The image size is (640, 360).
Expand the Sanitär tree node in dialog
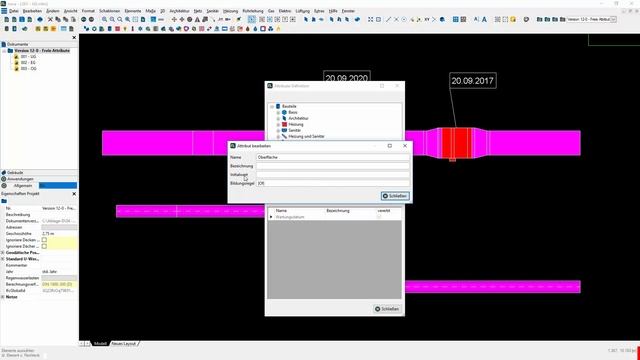tap(278, 130)
